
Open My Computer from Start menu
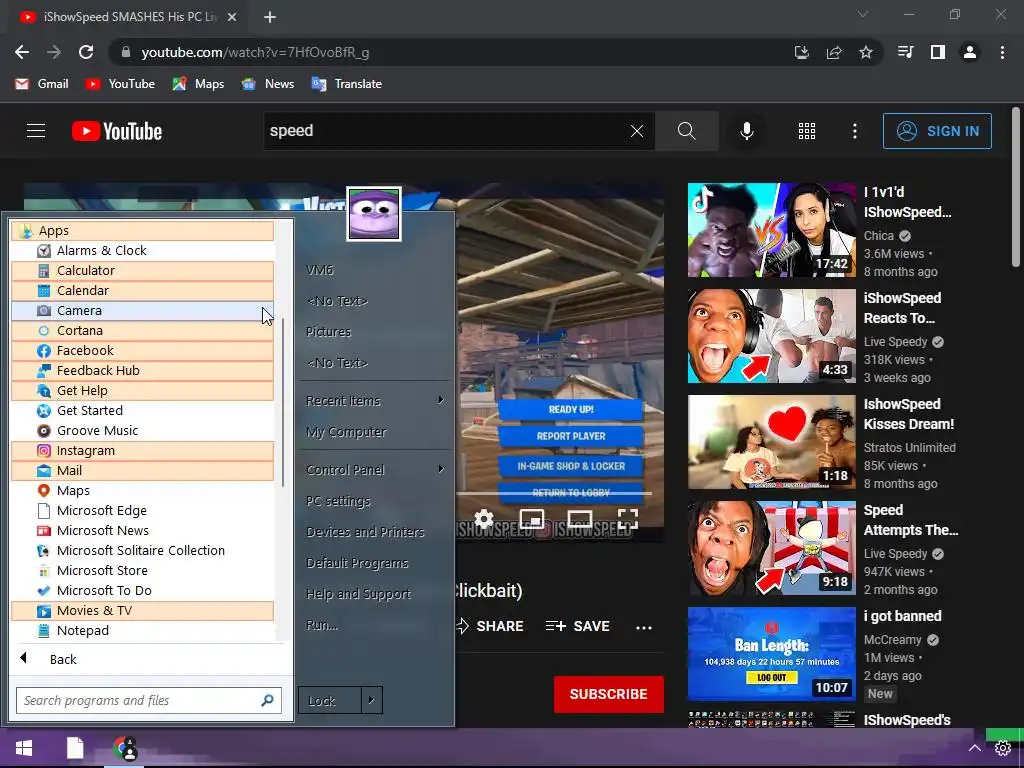tap(346, 432)
